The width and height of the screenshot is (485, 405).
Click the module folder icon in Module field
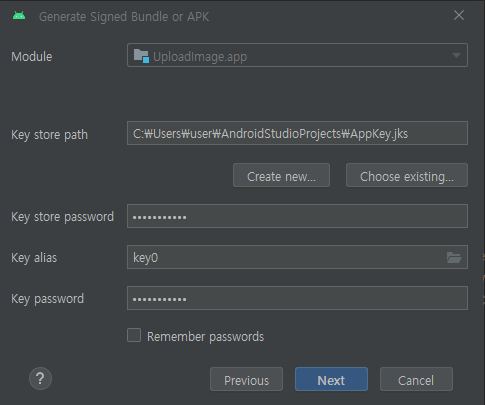pyautogui.click(x=141, y=56)
